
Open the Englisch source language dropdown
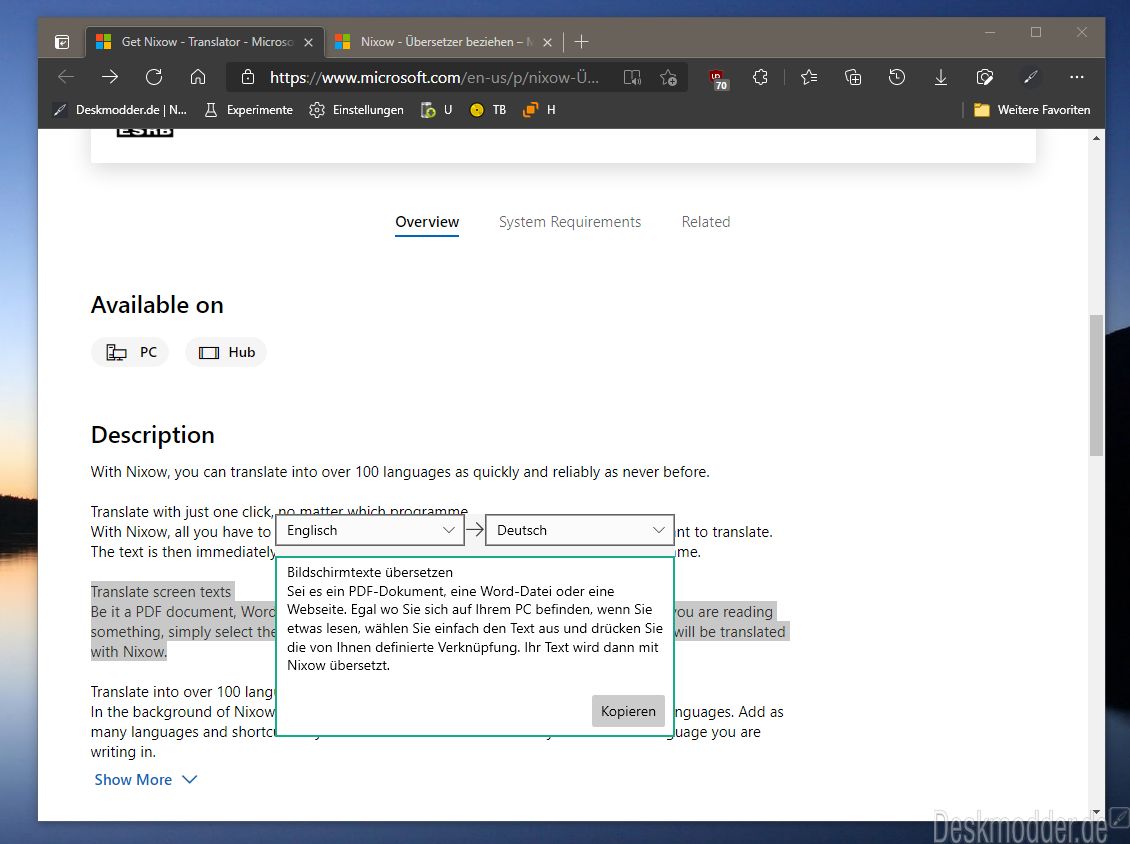[x=370, y=530]
